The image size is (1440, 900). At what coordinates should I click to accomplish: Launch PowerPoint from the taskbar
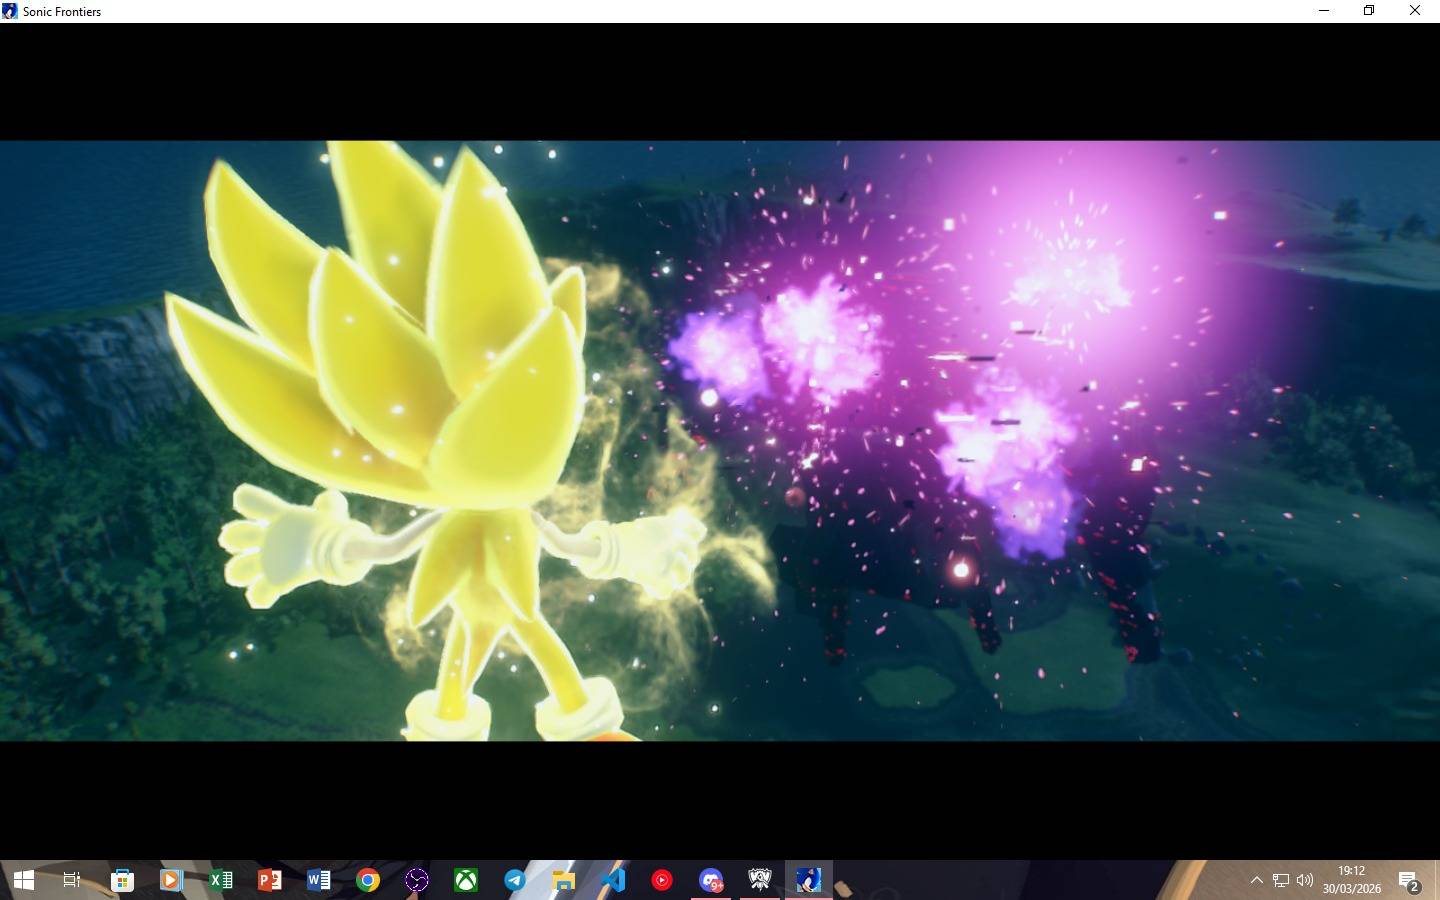[269, 880]
